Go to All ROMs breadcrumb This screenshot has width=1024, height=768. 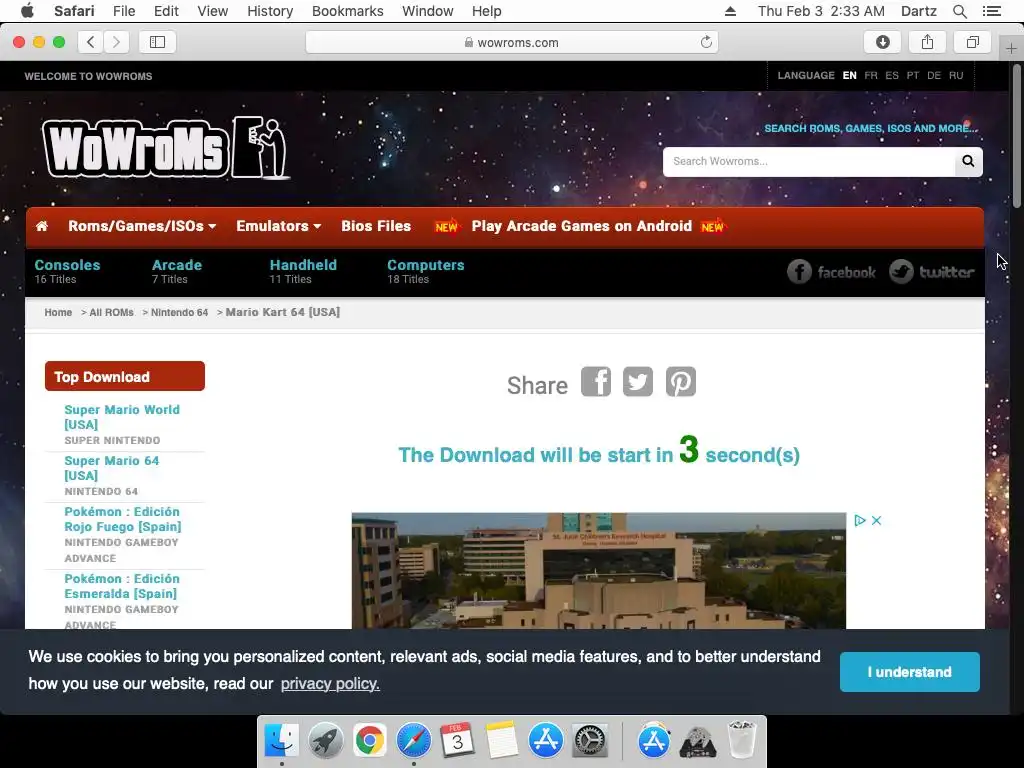[111, 312]
